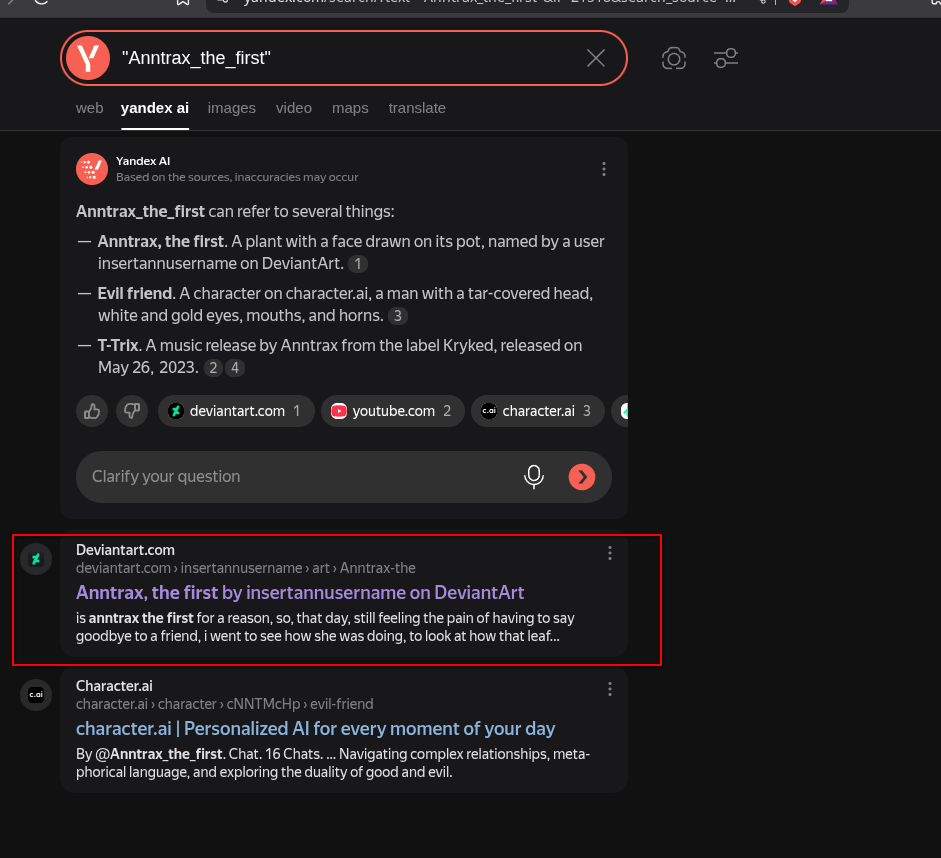Screen dimensions: 941x858
Task: Start voice input with microphone icon
Action: [534, 477]
